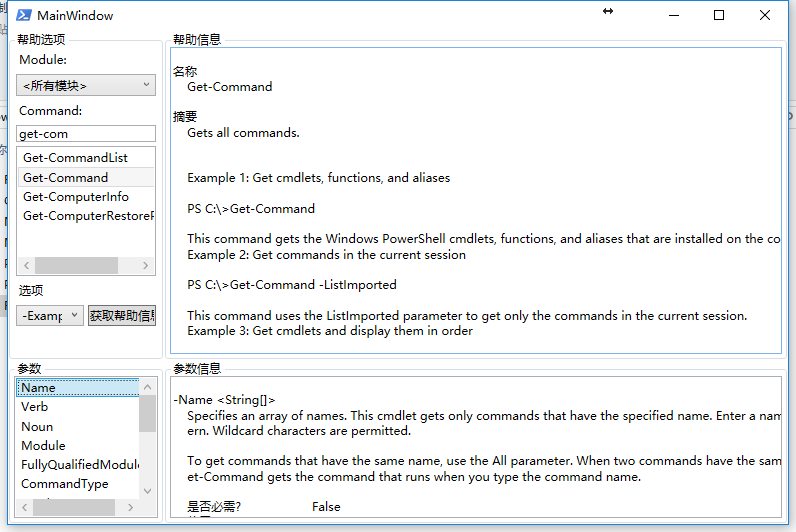
Task: Close the MainWindow
Action: pyautogui.click(x=765, y=15)
